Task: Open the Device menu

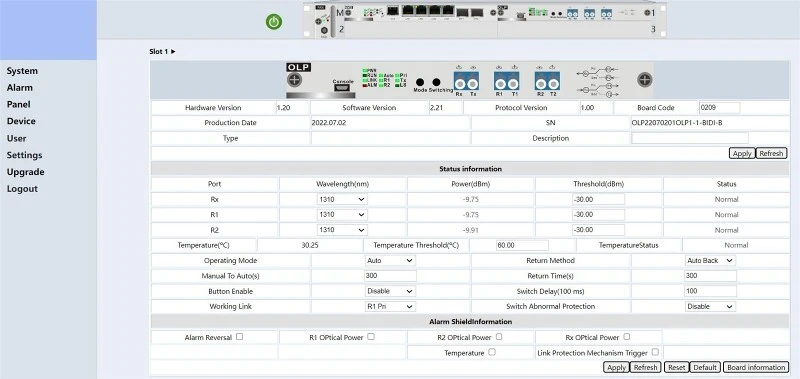Action: click(x=21, y=121)
